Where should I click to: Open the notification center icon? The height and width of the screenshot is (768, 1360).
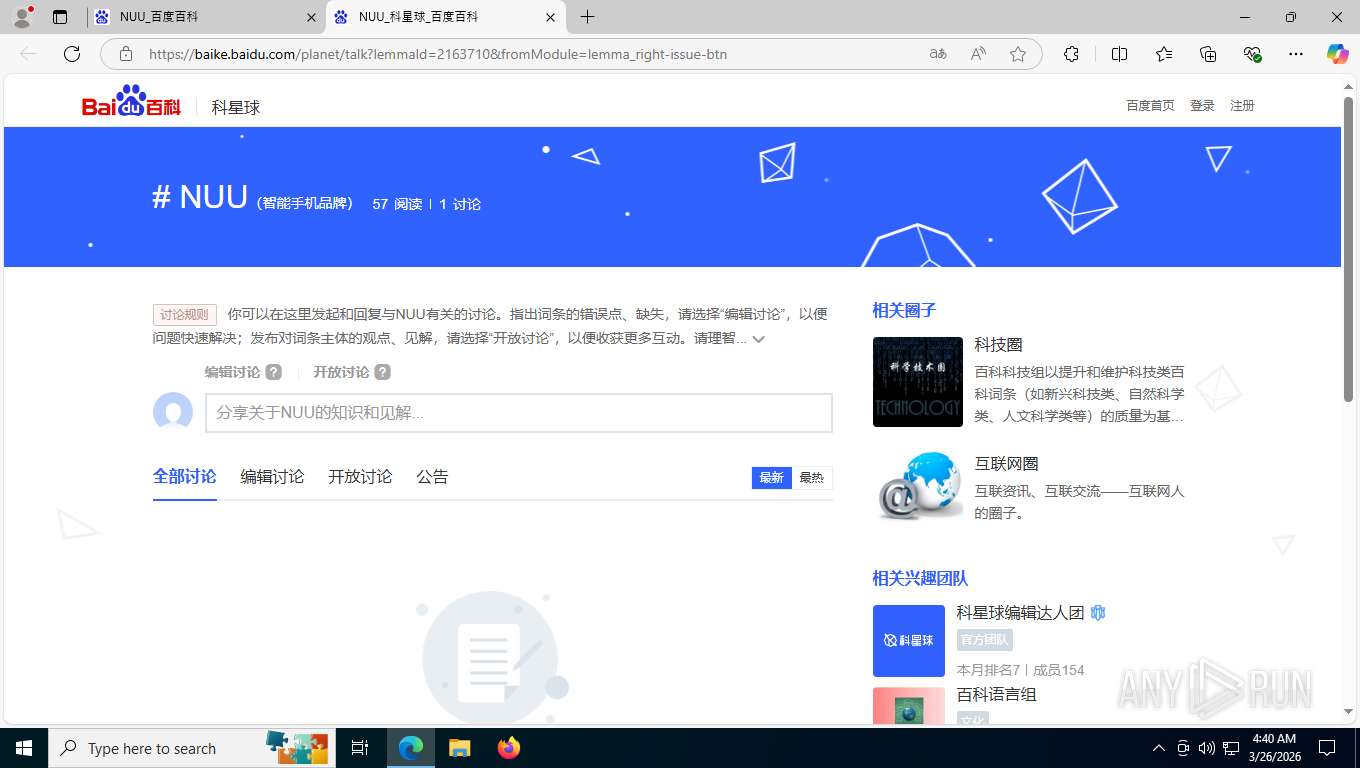click(1327, 748)
